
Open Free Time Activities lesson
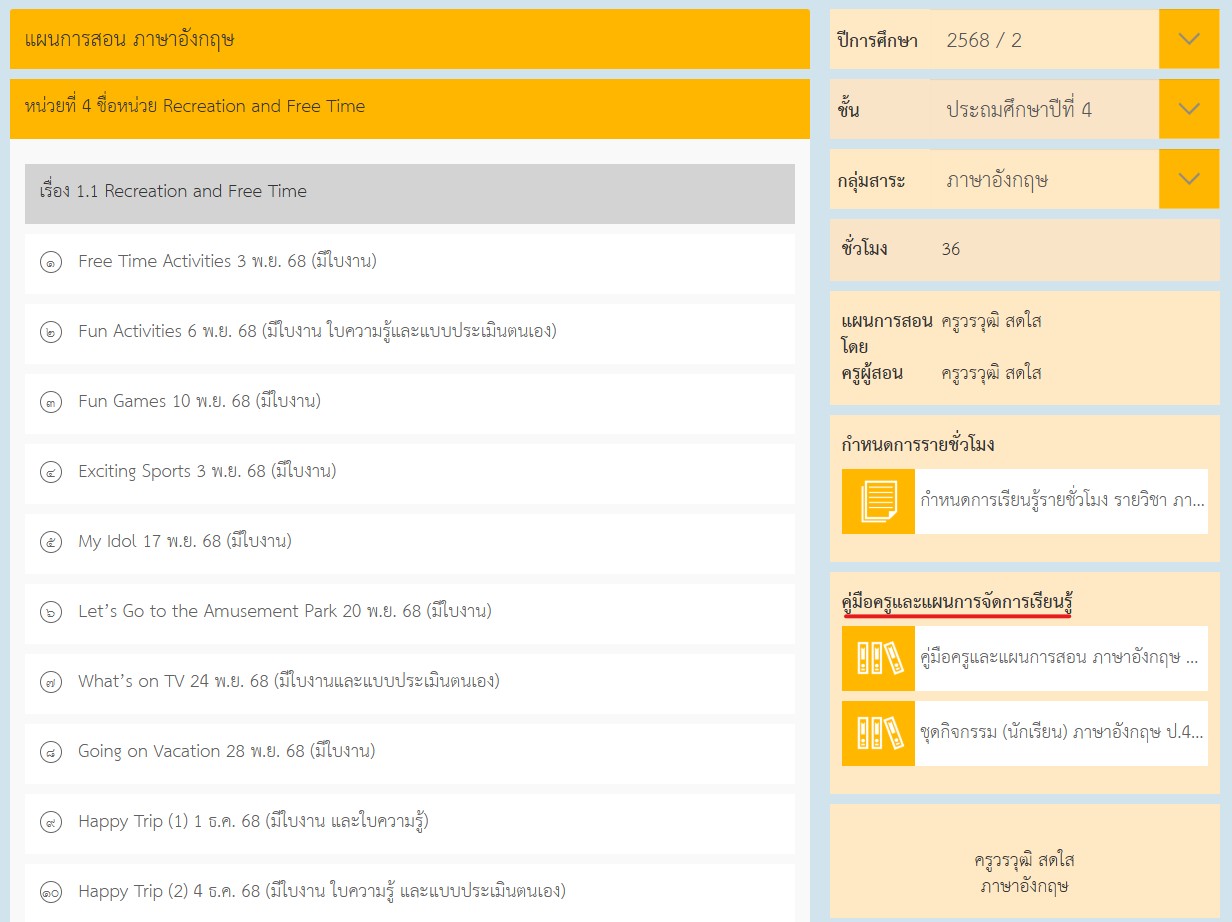click(x=227, y=262)
